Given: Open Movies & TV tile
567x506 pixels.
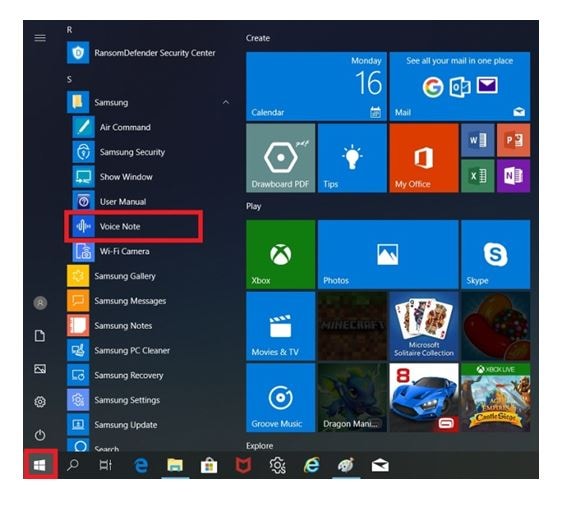Looking at the screenshot, I should tap(281, 326).
